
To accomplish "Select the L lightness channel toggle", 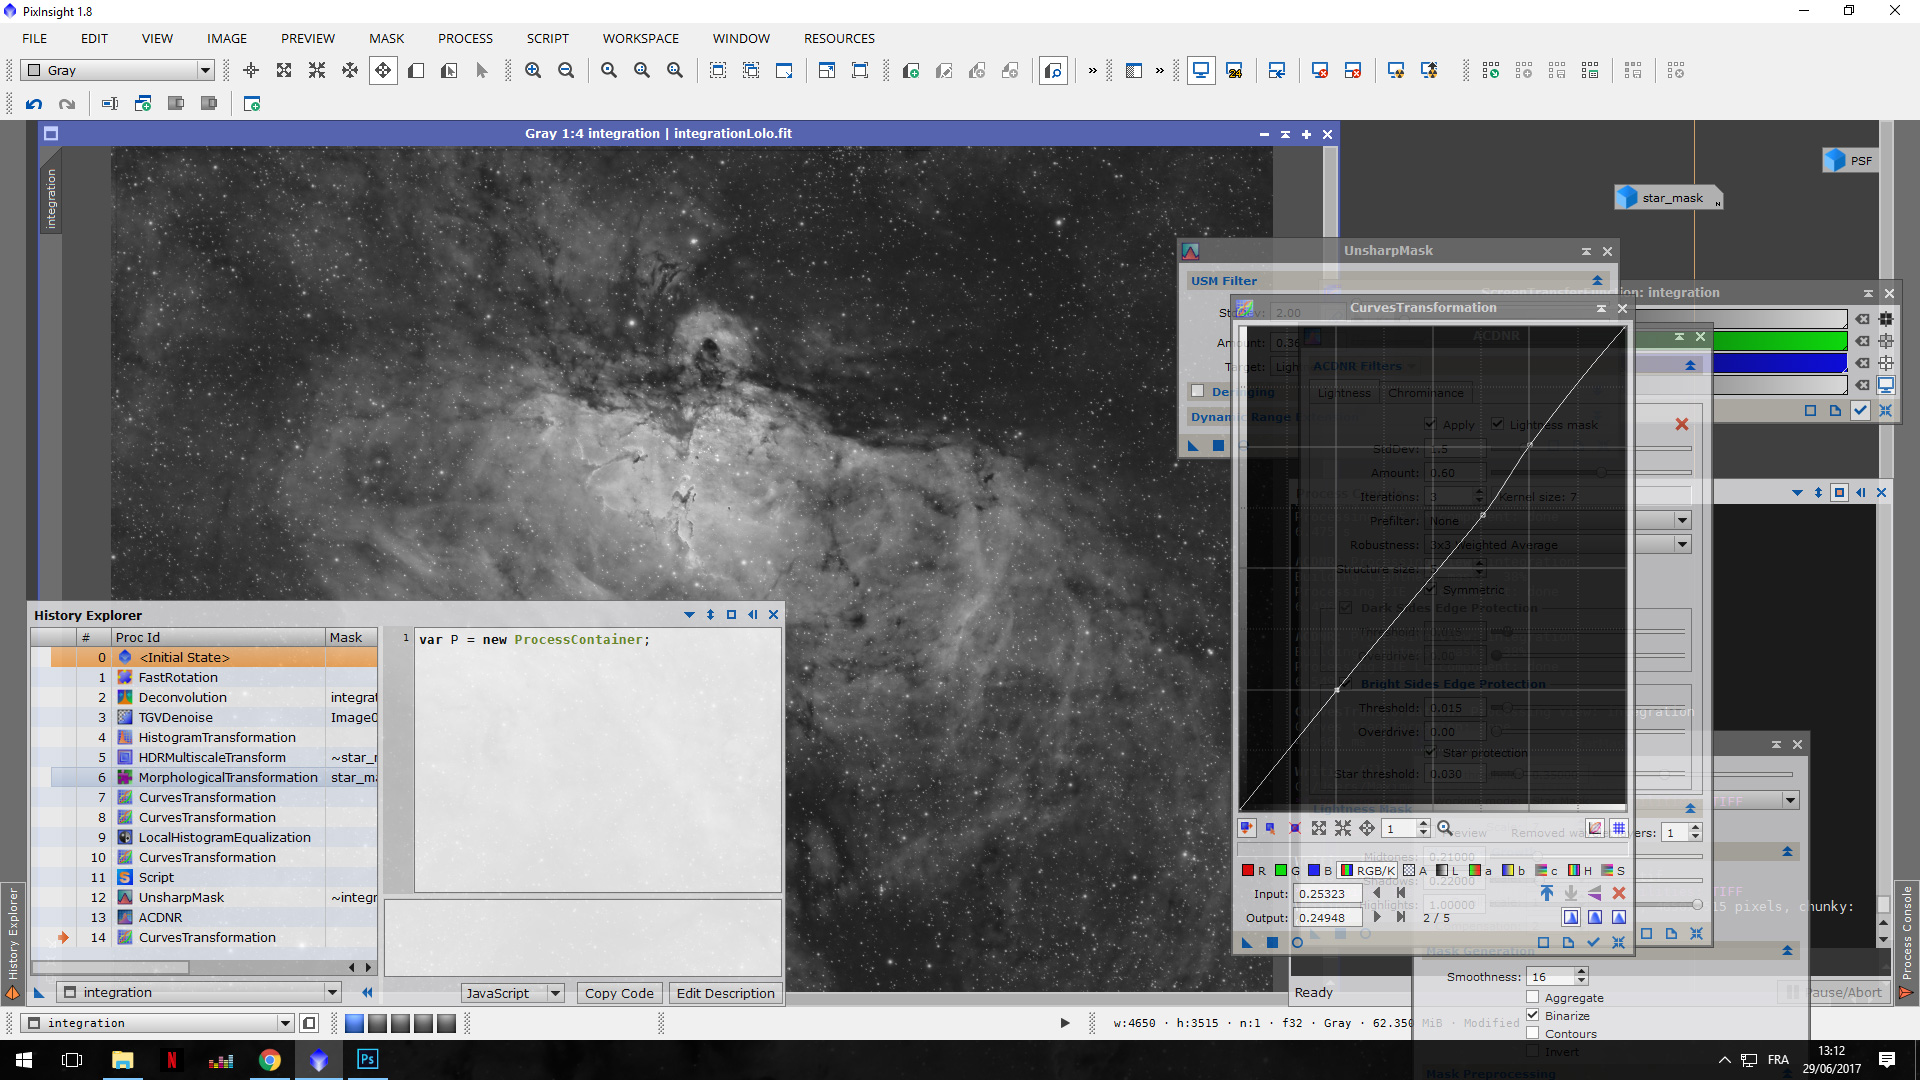I will coord(1447,870).
